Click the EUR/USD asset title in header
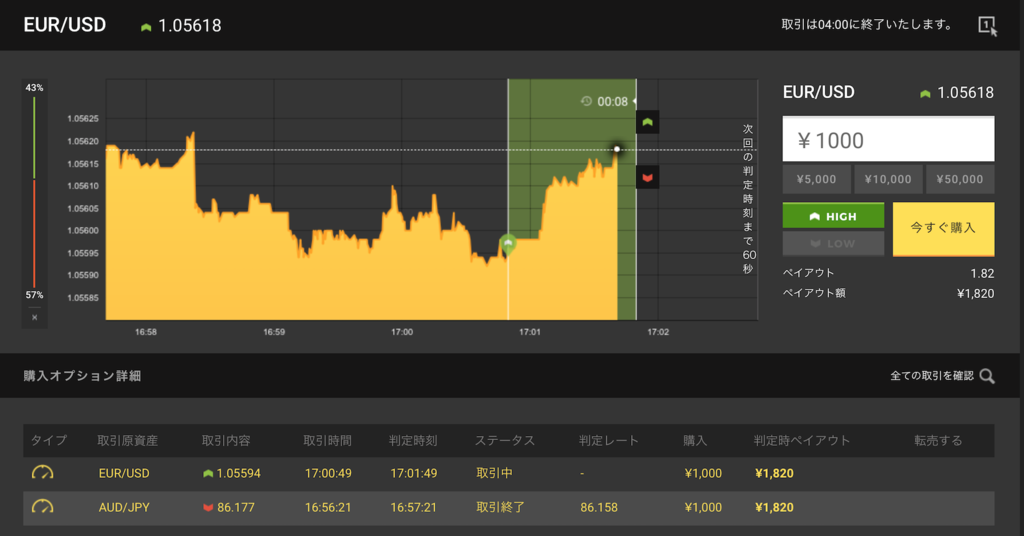The height and width of the screenshot is (536, 1024). click(x=65, y=25)
